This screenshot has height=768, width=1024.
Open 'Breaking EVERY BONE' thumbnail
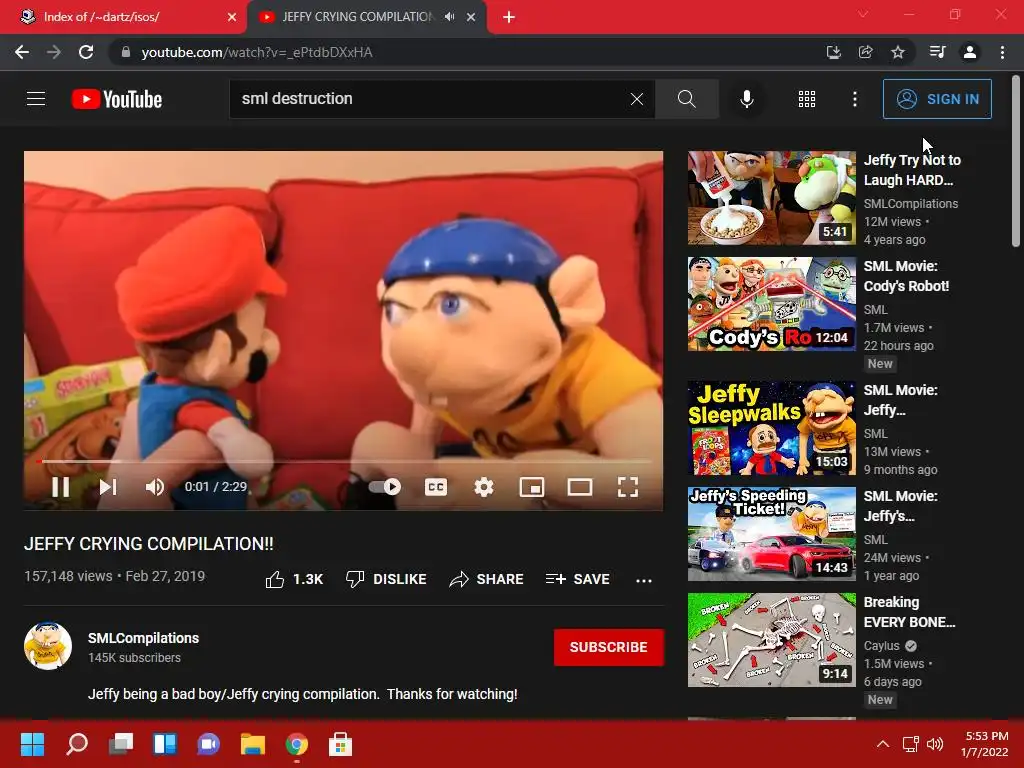click(x=771, y=640)
